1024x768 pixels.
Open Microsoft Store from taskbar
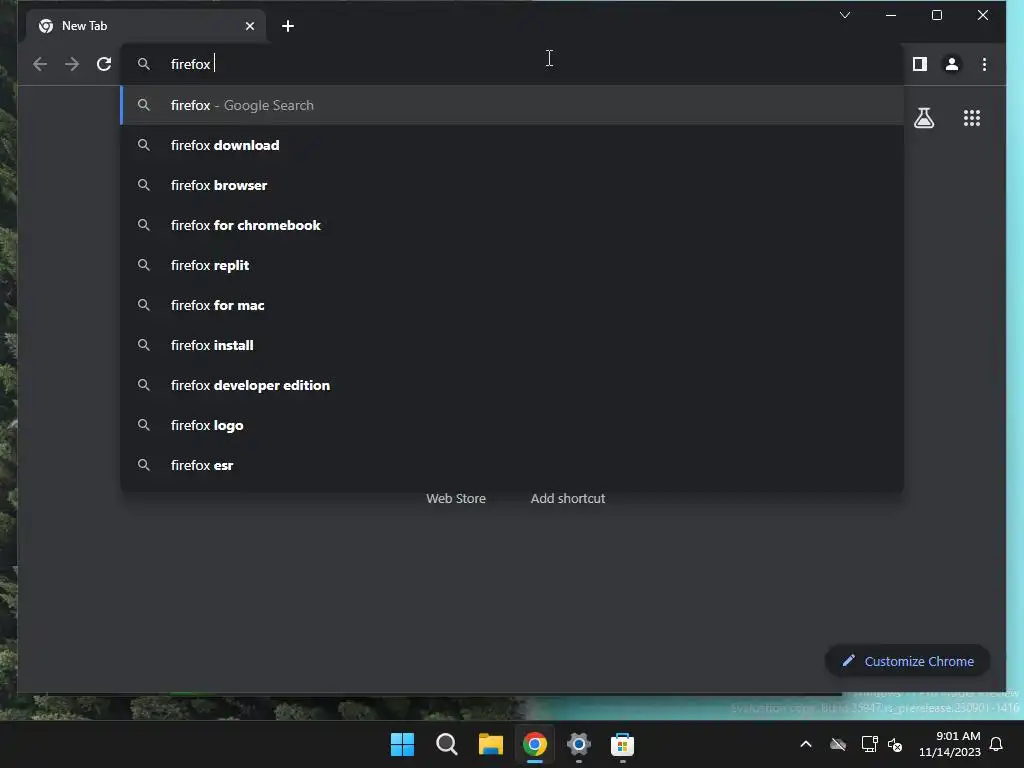[622, 744]
